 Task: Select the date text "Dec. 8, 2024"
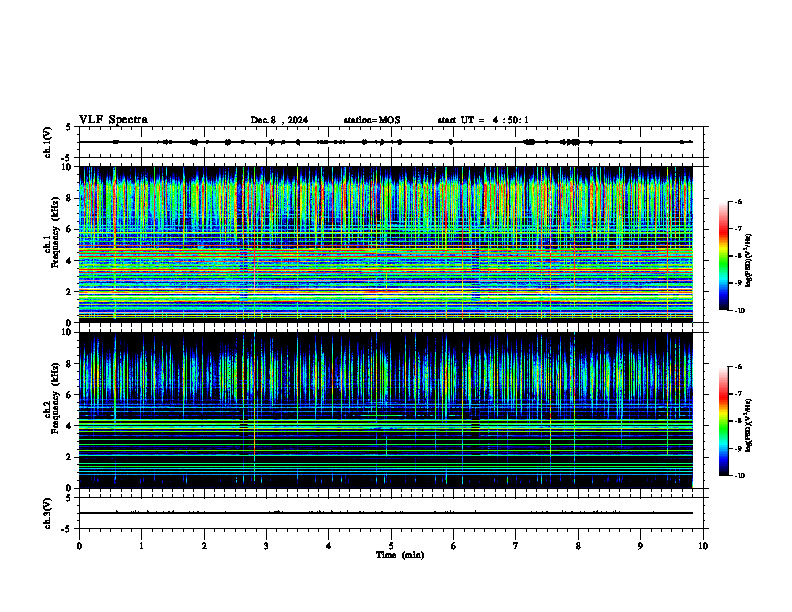tap(279, 120)
